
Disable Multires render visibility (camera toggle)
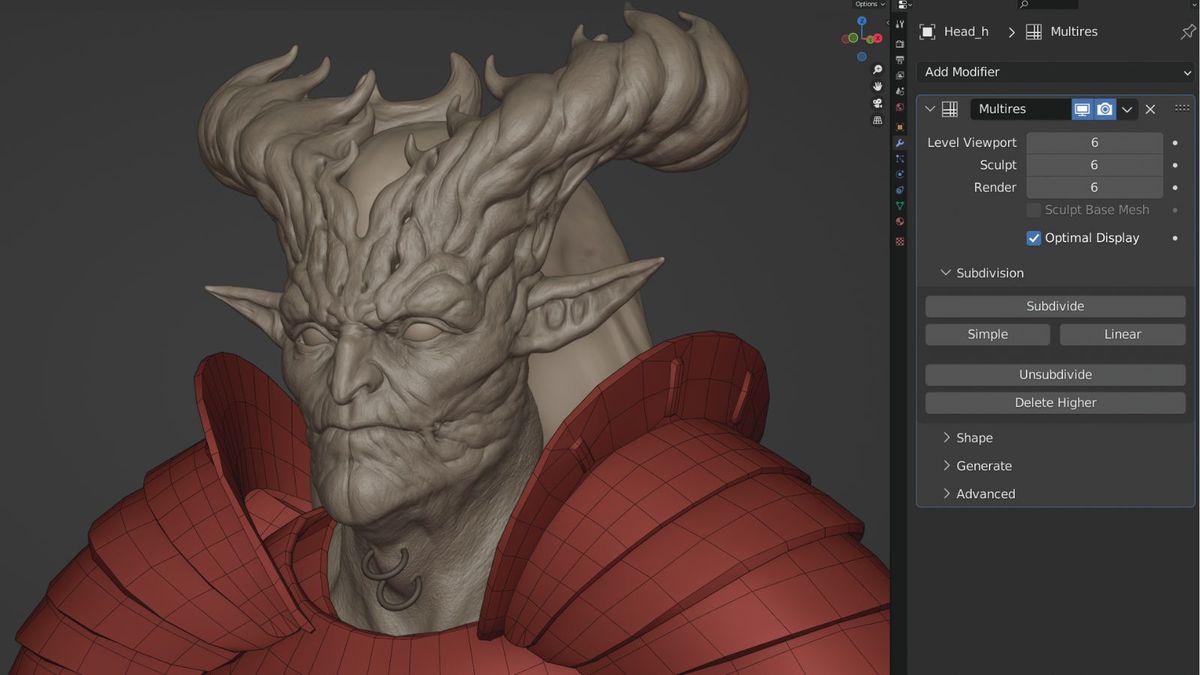[x=1104, y=109]
